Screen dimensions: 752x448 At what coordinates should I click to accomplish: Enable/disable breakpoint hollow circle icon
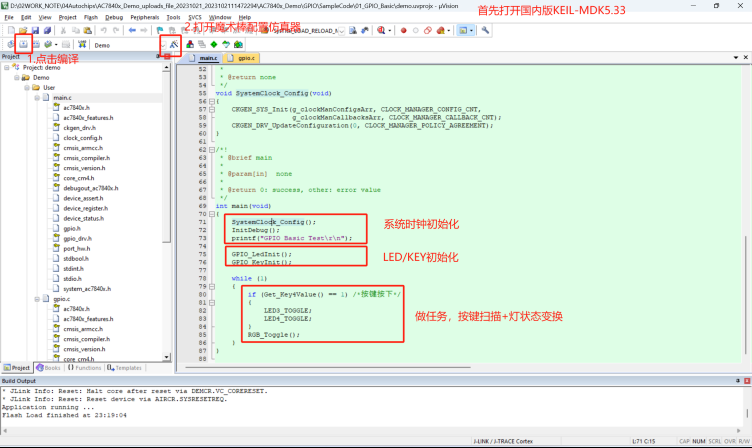coord(415,30)
